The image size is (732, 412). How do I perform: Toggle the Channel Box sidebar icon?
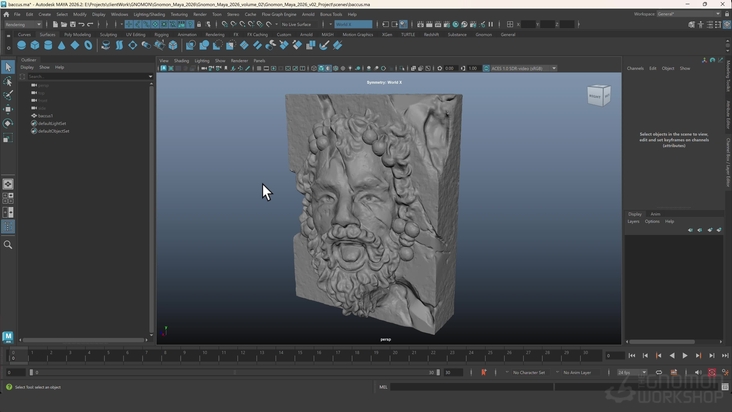(726, 24)
